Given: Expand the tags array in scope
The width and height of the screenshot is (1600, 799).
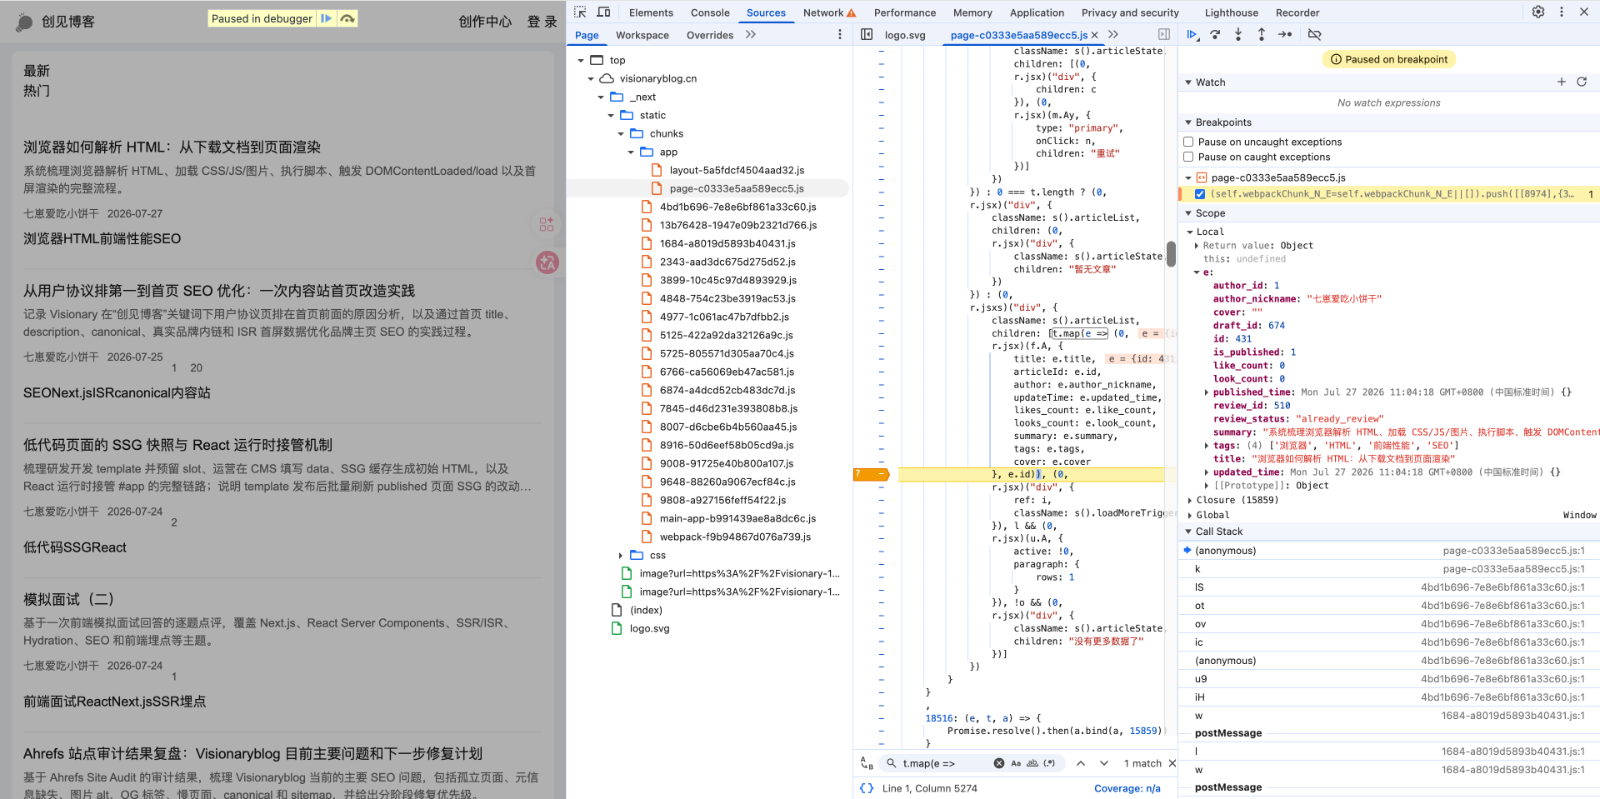Looking at the screenshot, I should click(1207, 446).
